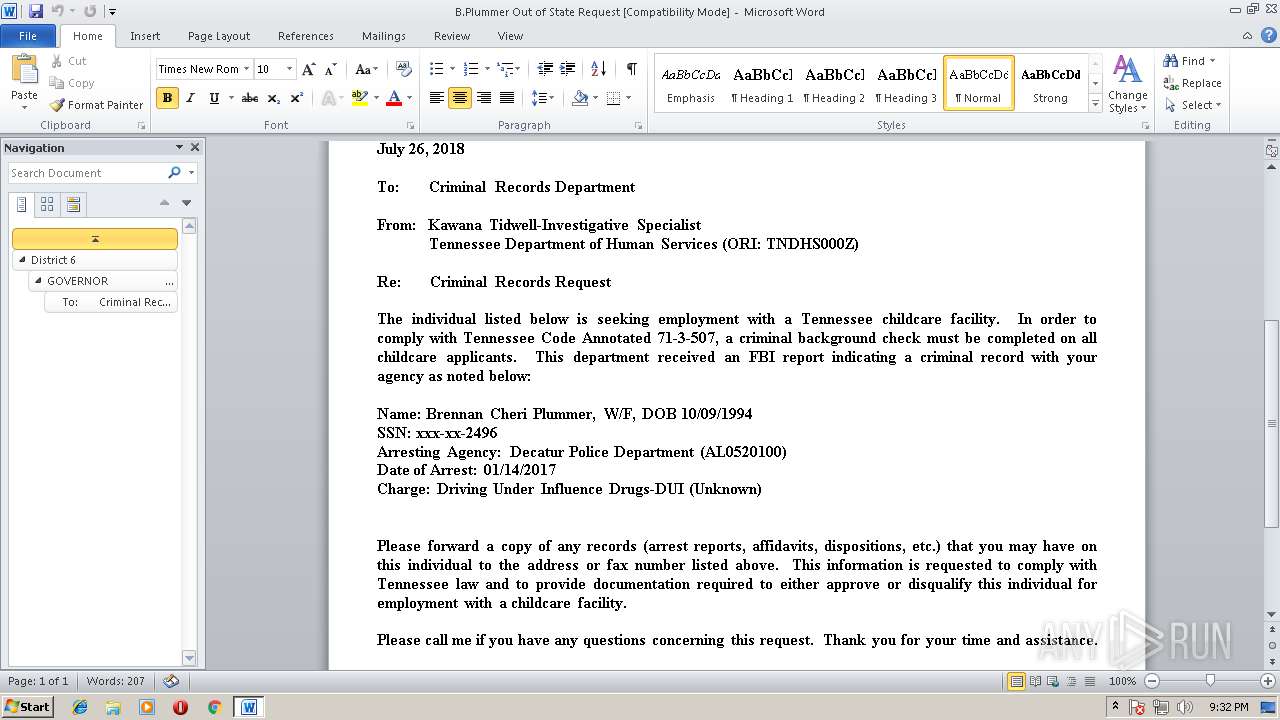Browse pages tab in Navigation pane
The height and width of the screenshot is (720, 1280).
tap(47, 205)
